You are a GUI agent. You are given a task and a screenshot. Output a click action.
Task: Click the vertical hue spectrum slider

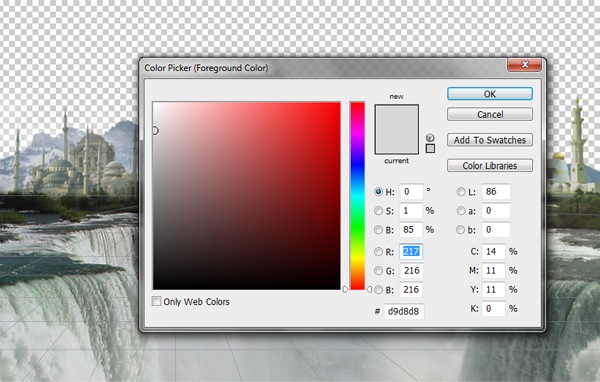pyautogui.click(x=357, y=196)
